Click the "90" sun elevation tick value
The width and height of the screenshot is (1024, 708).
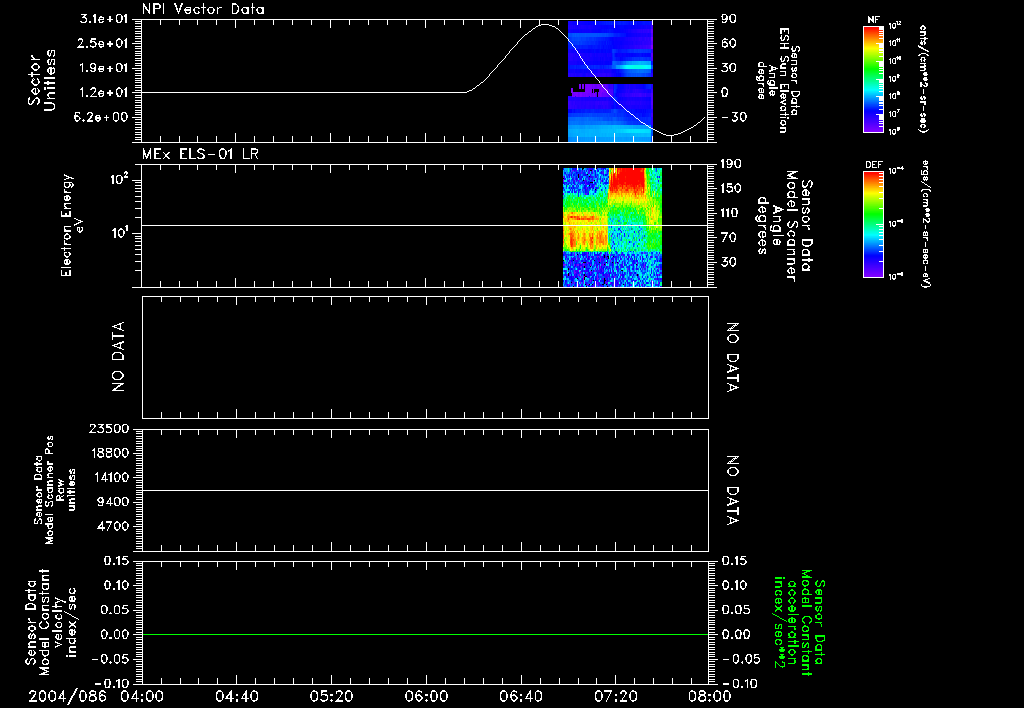point(729,19)
